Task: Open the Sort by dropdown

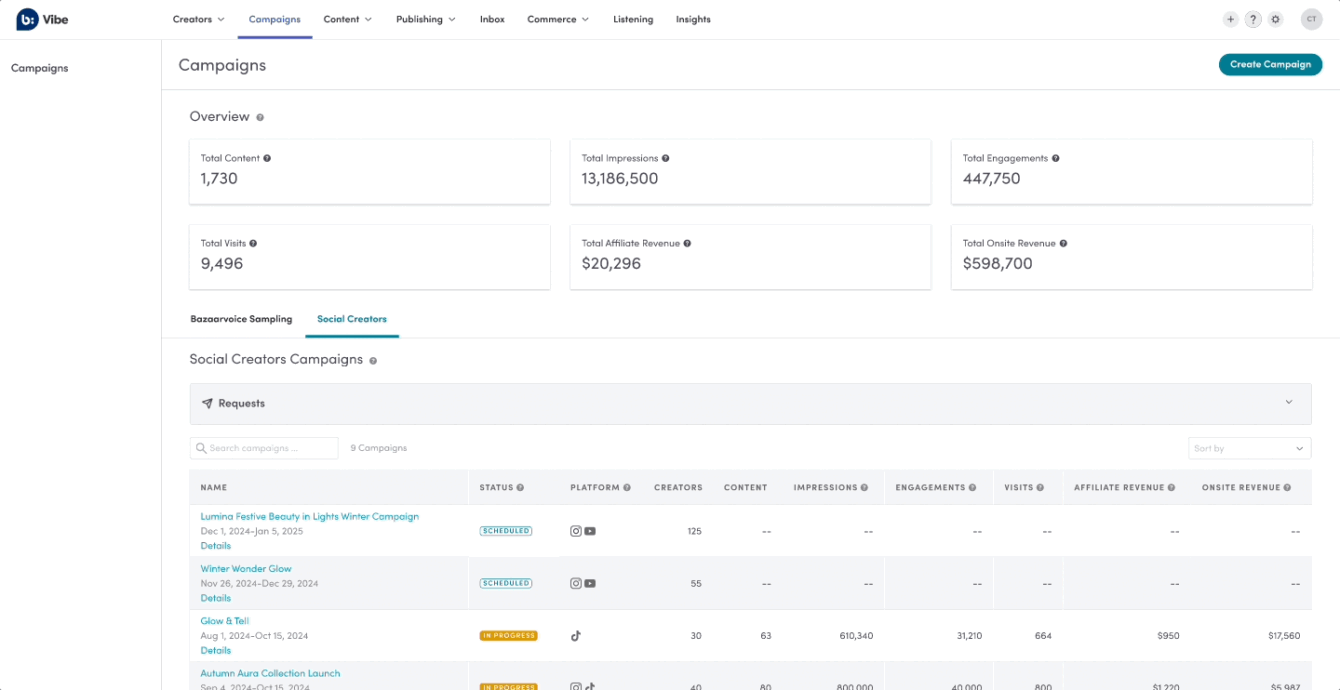Action: (1249, 448)
